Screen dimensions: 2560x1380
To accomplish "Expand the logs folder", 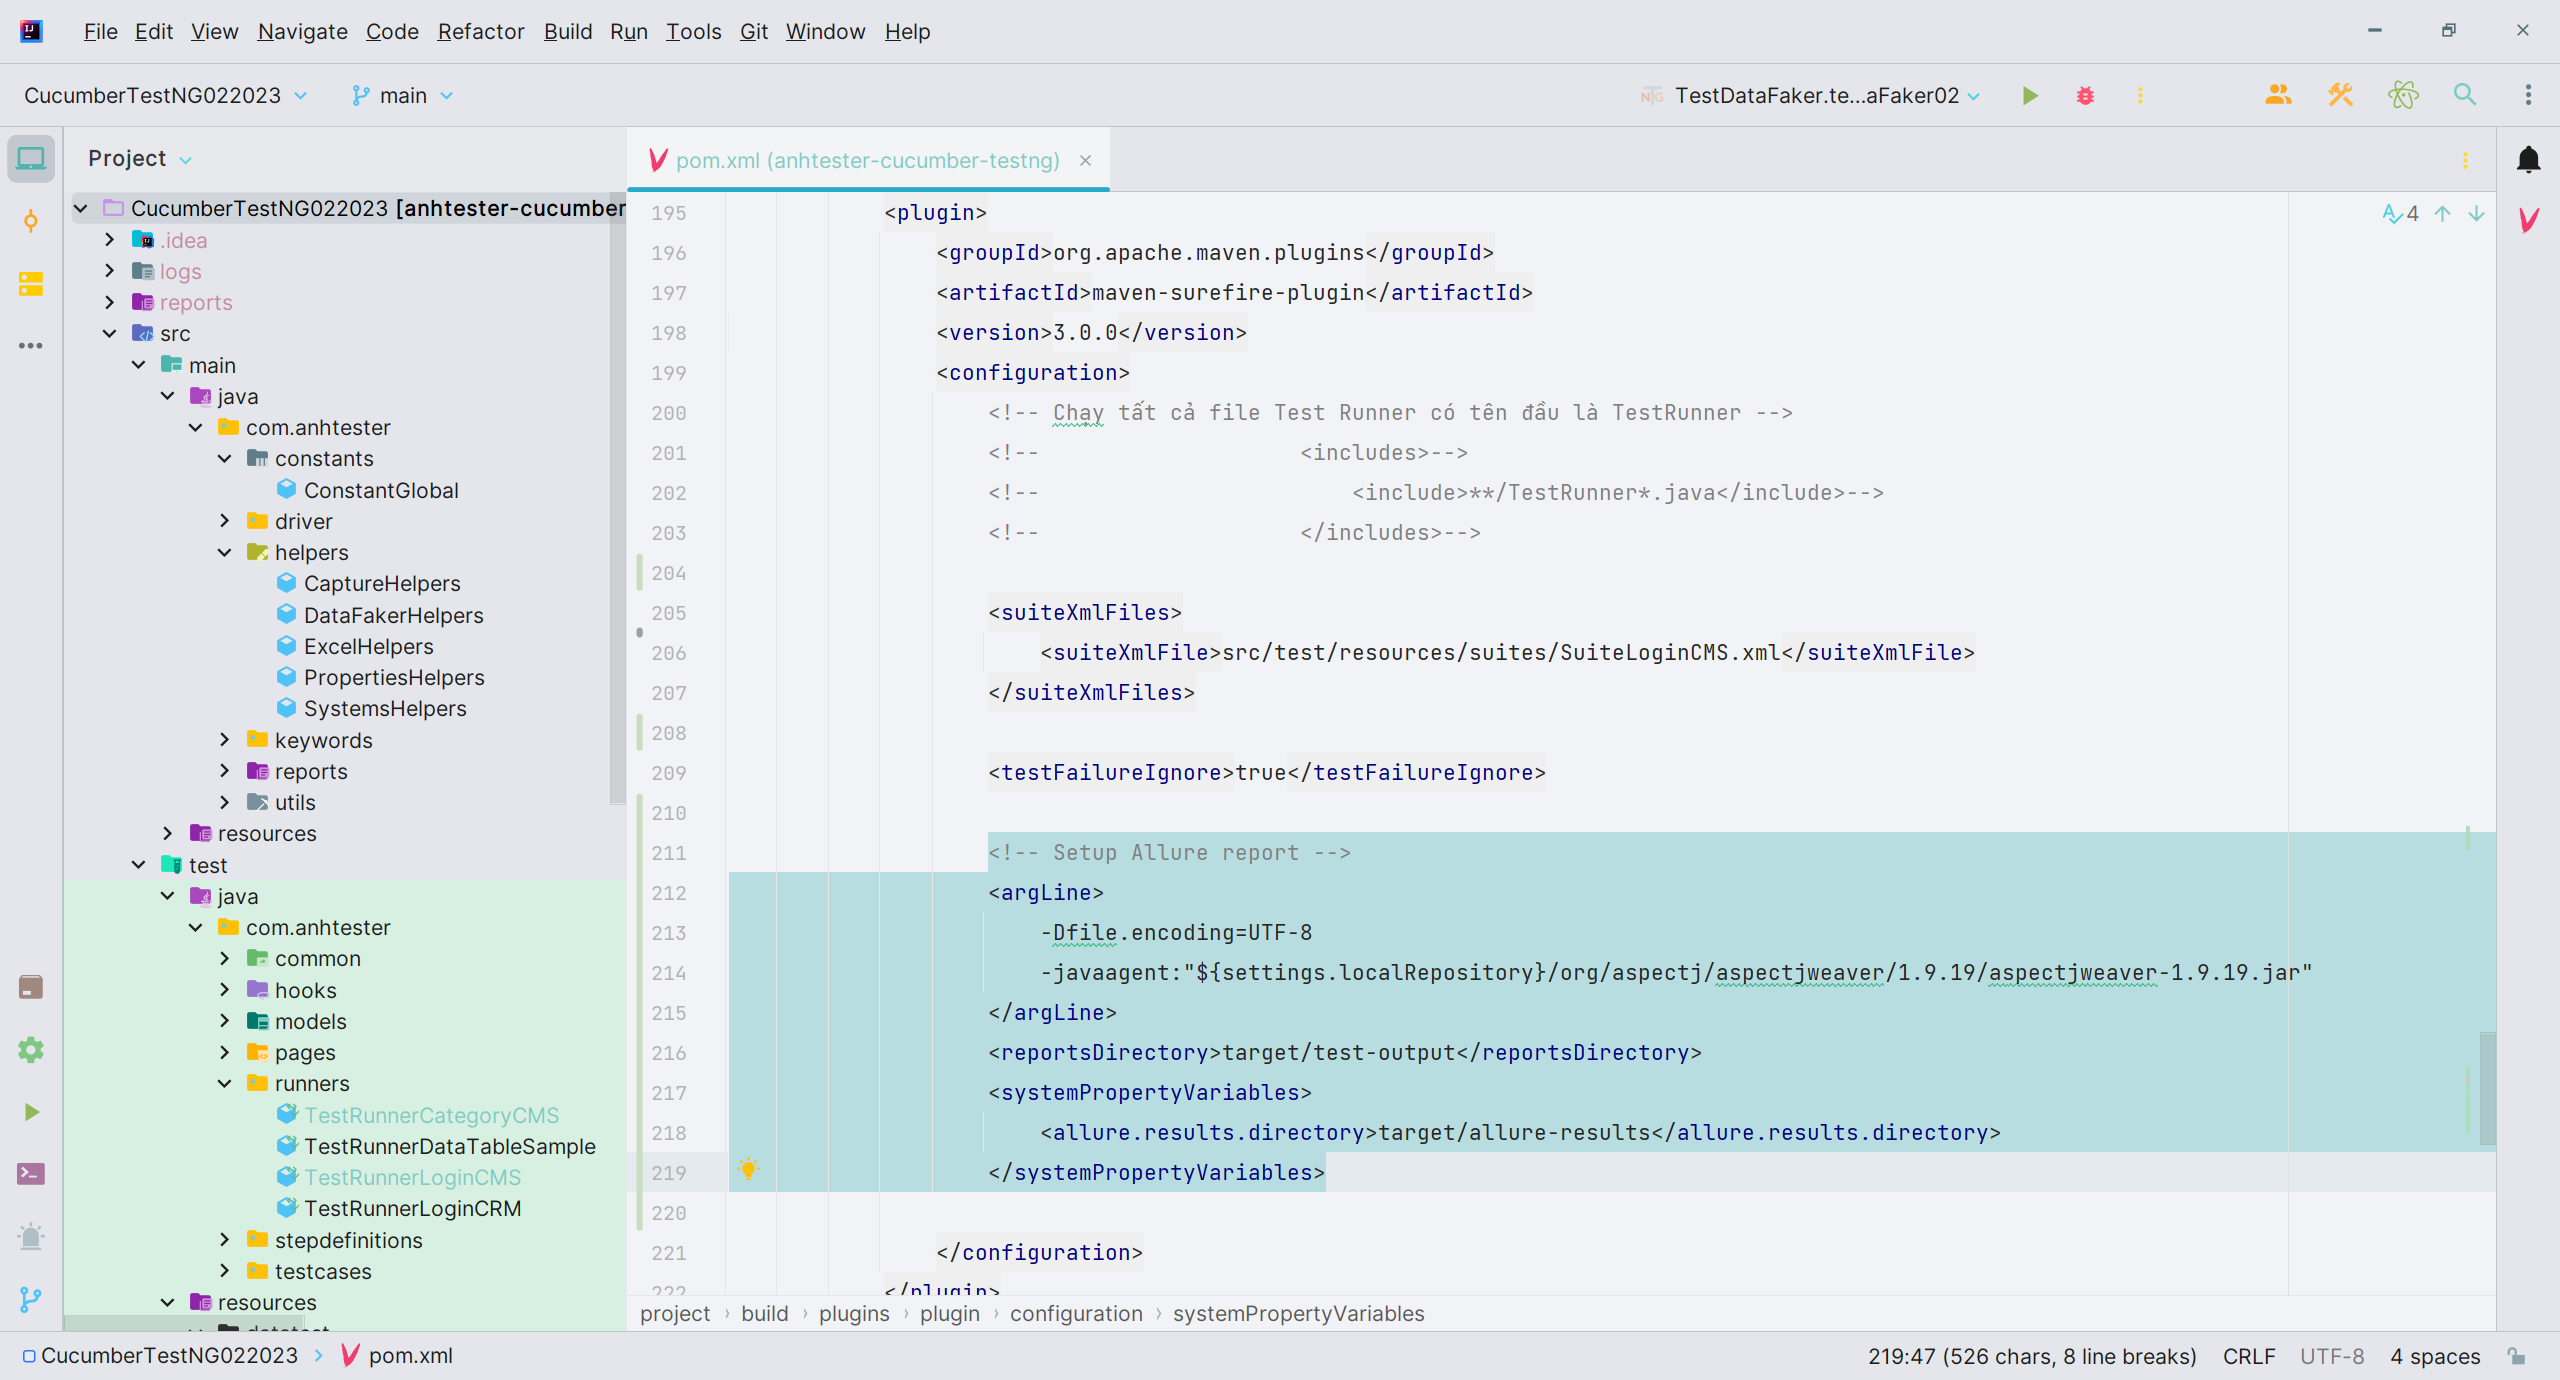I will pyautogui.click(x=110, y=271).
